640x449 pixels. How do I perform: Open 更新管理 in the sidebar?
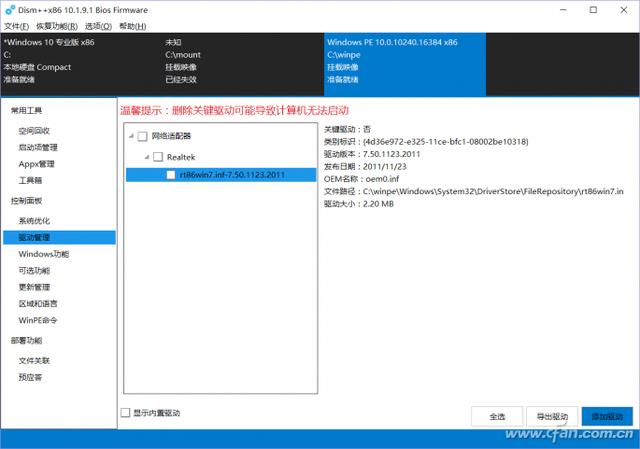point(34,287)
